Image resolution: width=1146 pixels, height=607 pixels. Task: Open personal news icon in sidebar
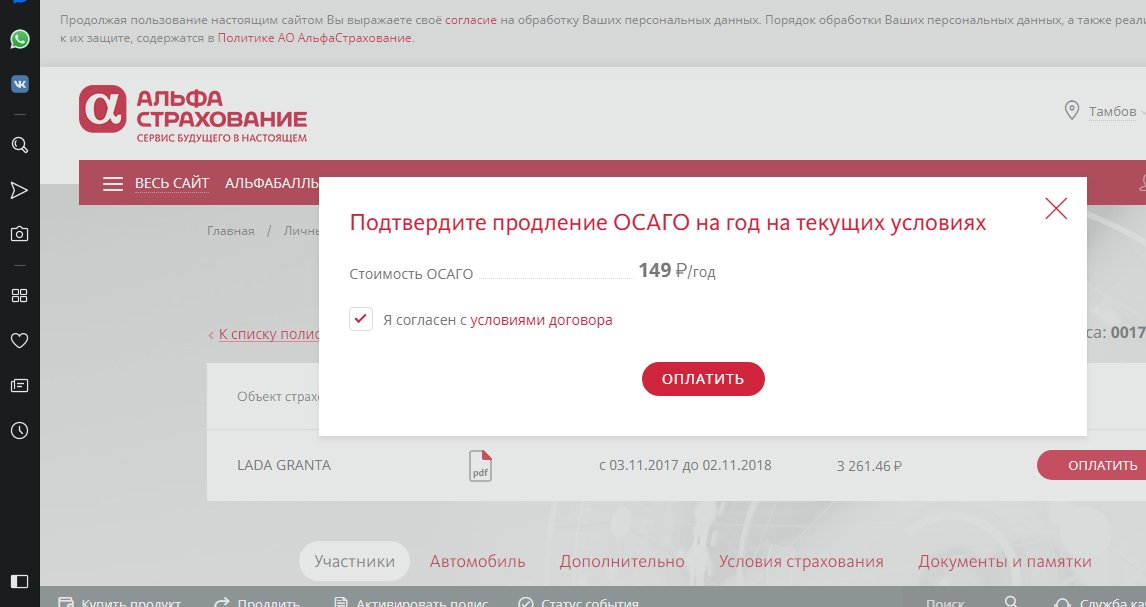20,386
